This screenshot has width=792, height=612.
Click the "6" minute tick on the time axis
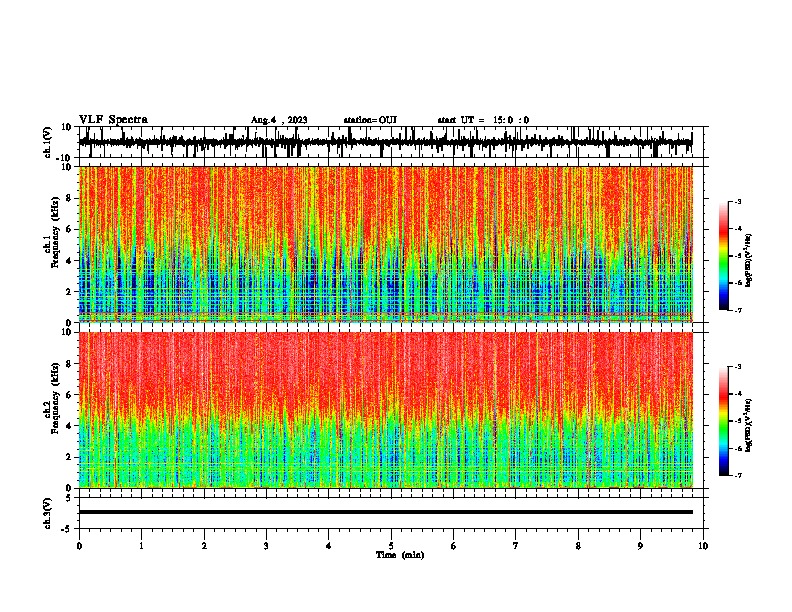point(454,546)
